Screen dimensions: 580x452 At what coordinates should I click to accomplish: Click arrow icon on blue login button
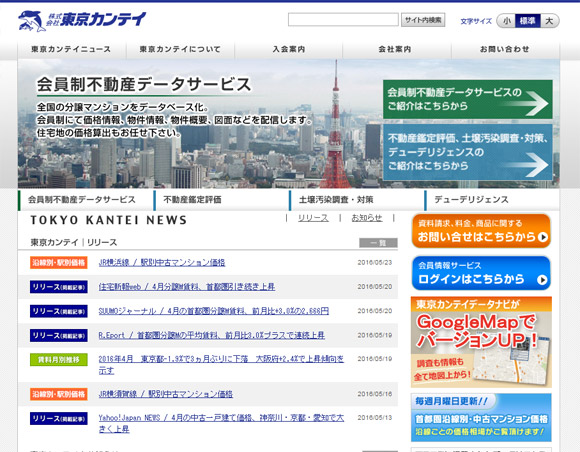point(543,280)
